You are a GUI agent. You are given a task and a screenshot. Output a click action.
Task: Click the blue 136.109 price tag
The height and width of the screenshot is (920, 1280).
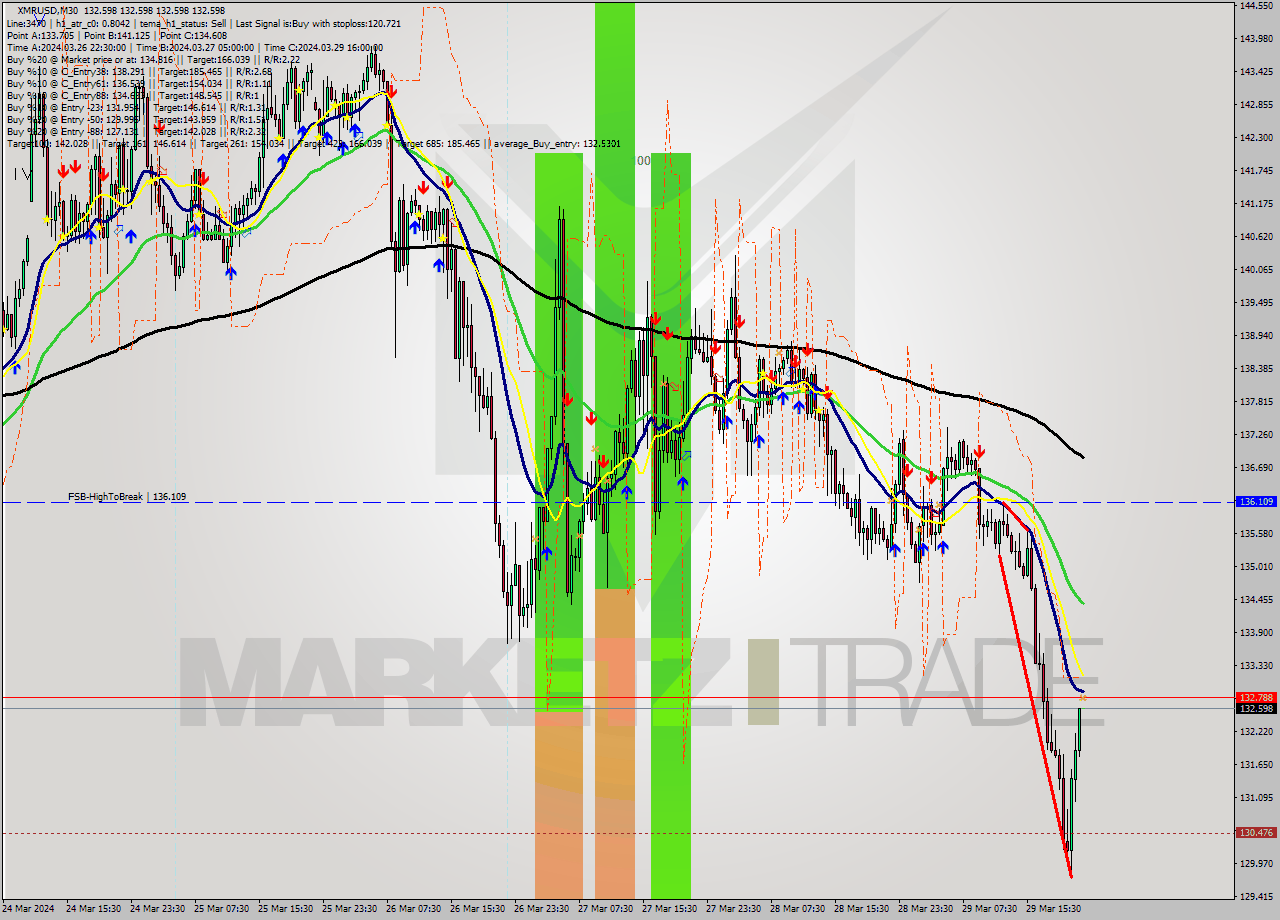click(1256, 502)
